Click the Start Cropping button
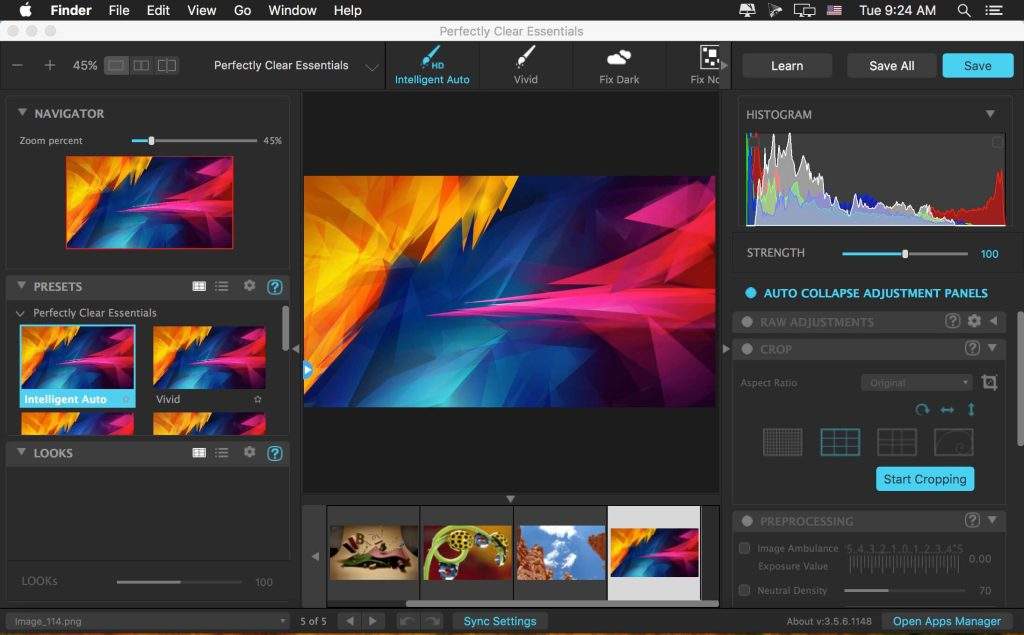Screen dimensions: 1024x635 pos(925,479)
